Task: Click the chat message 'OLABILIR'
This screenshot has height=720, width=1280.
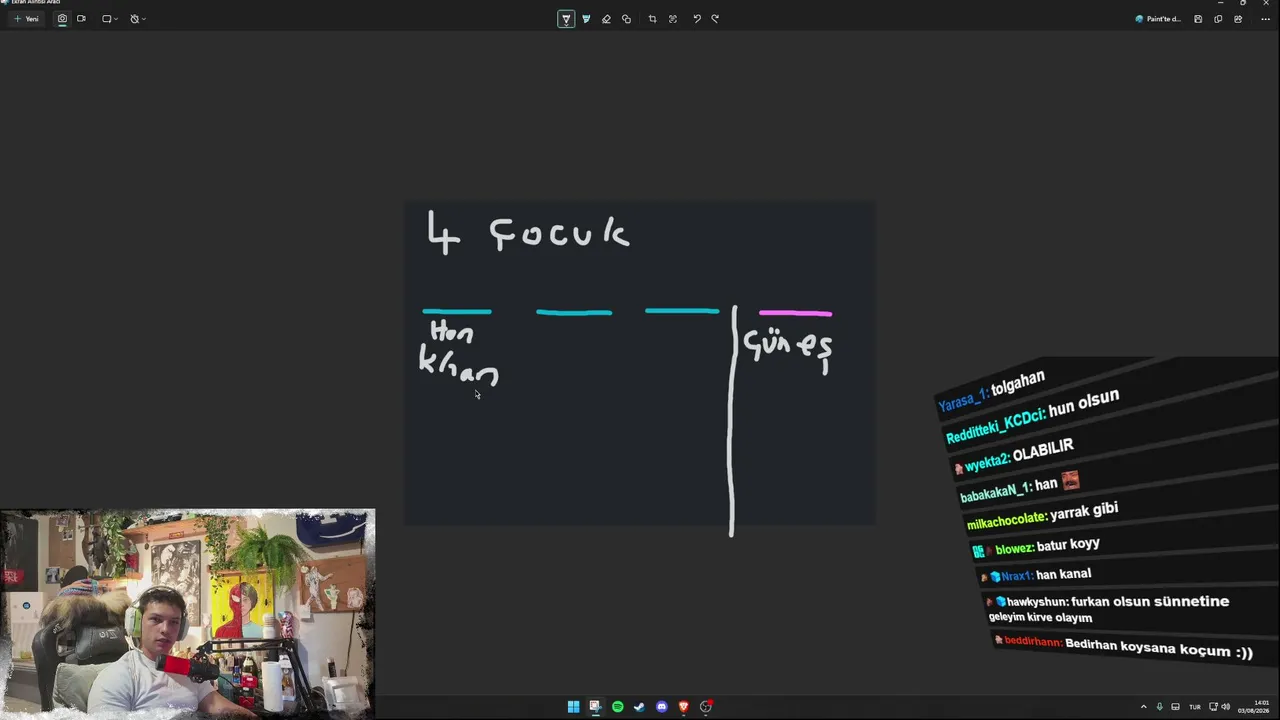Action: click(1043, 450)
